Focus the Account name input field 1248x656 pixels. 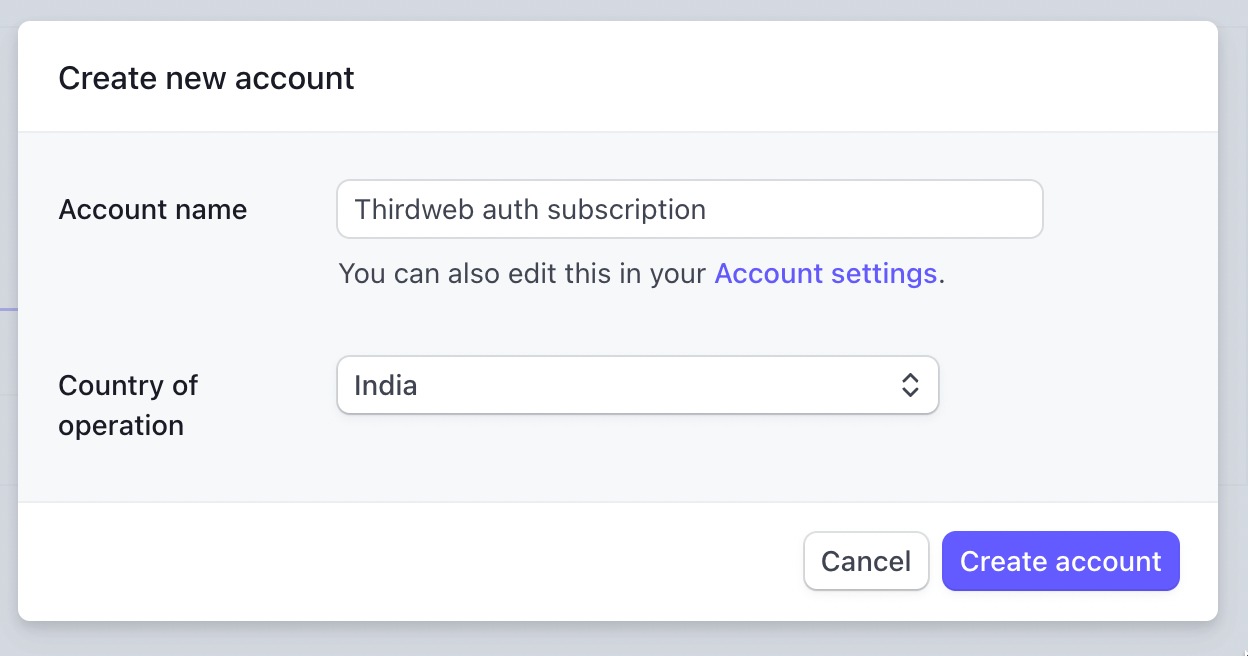tap(690, 209)
